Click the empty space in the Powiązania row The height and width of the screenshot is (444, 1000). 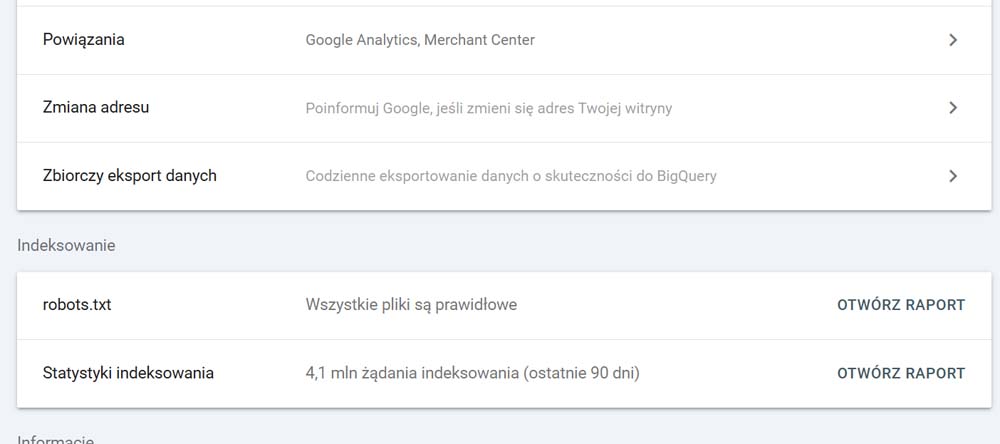[740, 40]
